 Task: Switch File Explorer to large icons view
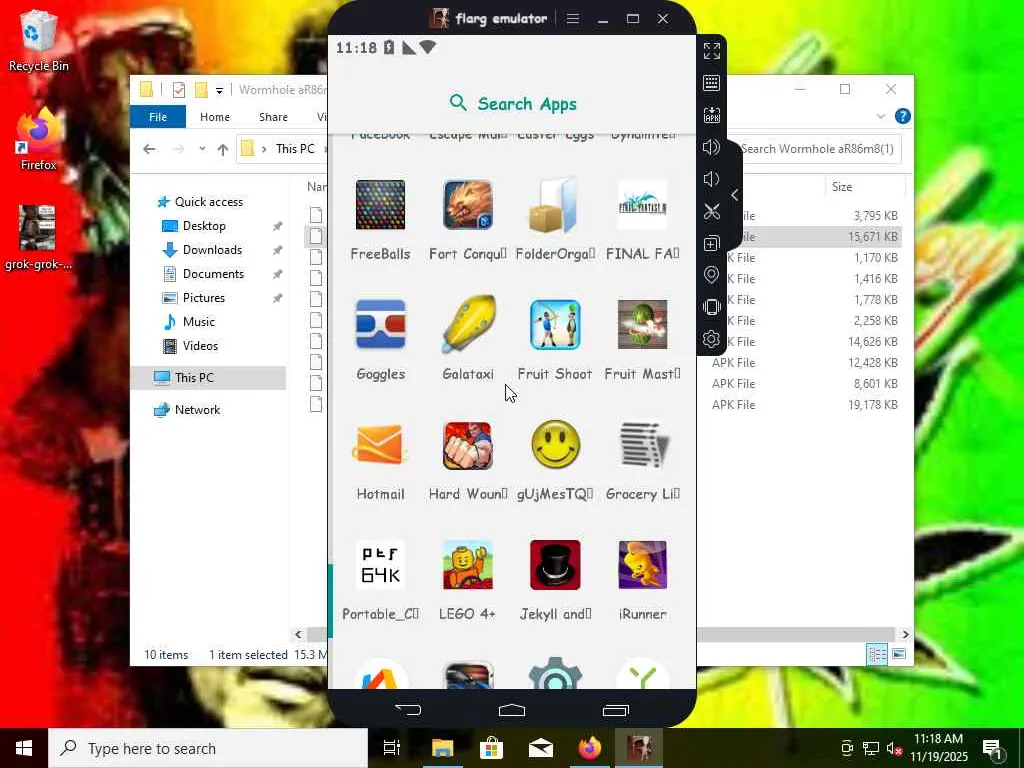(899, 654)
